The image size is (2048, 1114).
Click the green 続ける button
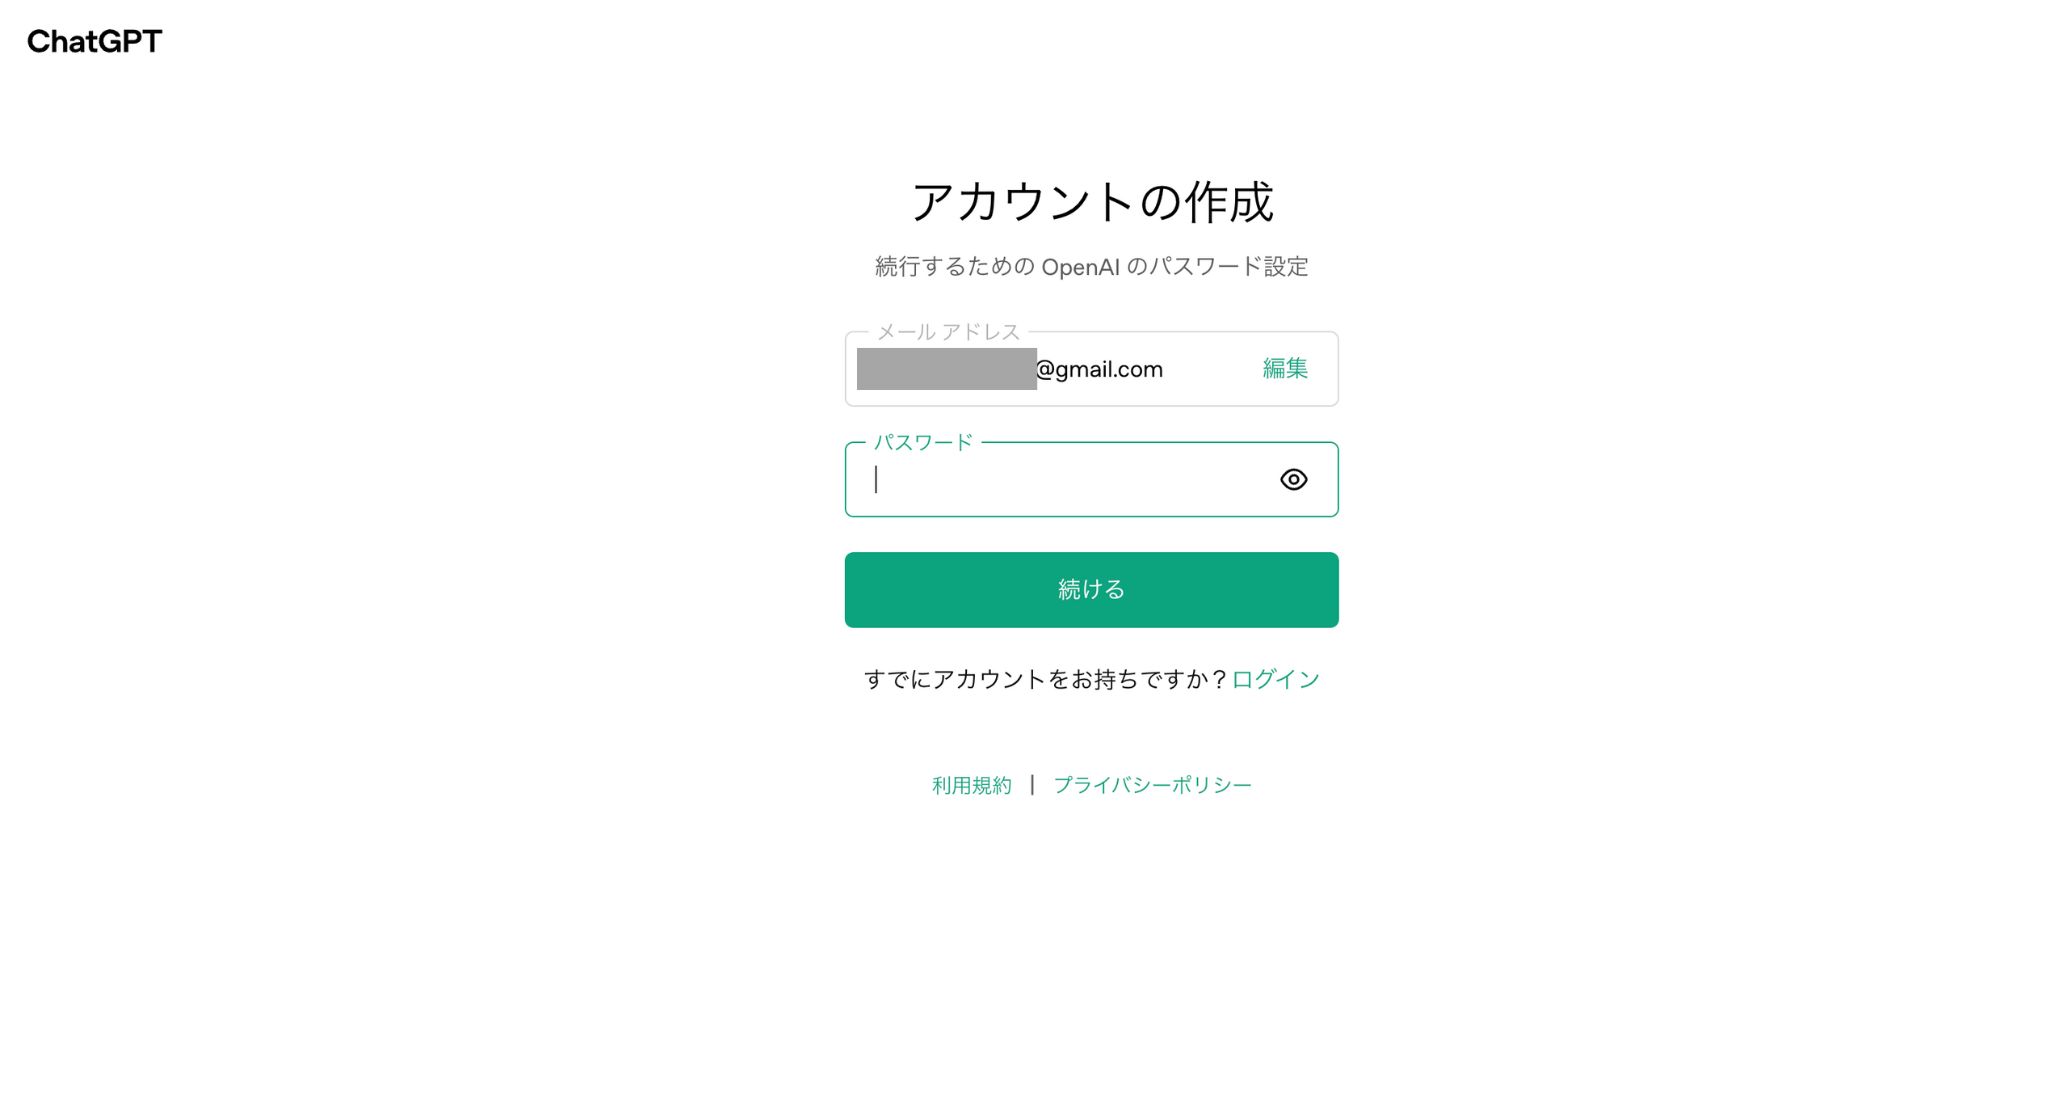pos(1091,590)
